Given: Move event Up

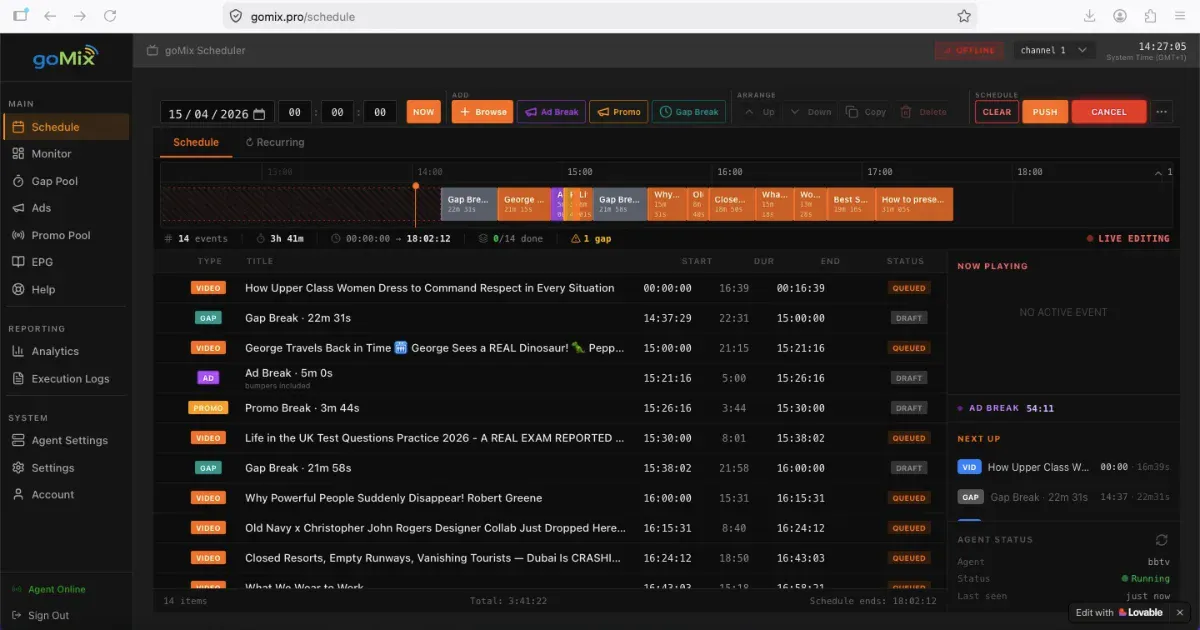Looking at the screenshot, I should (x=759, y=112).
